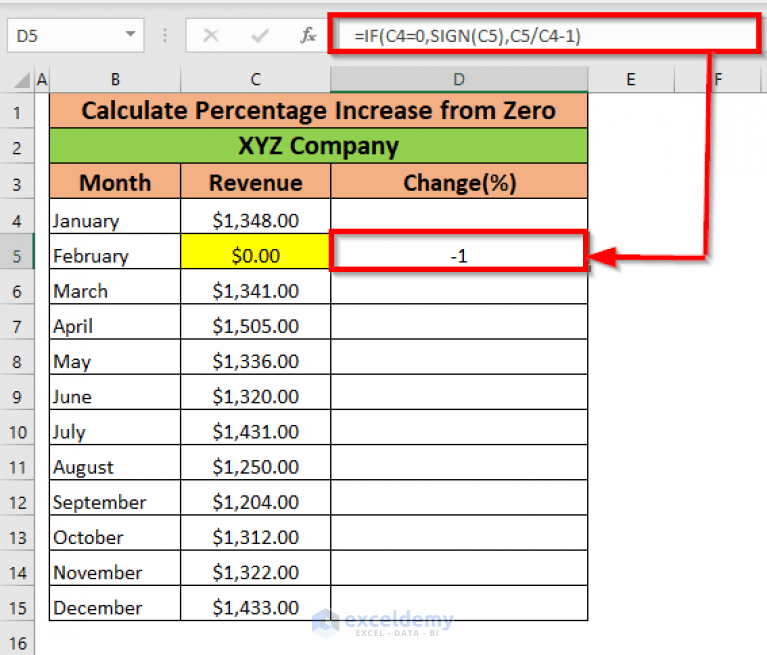Select row 10 header
Screen dimensions: 767x655
point(17,428)
